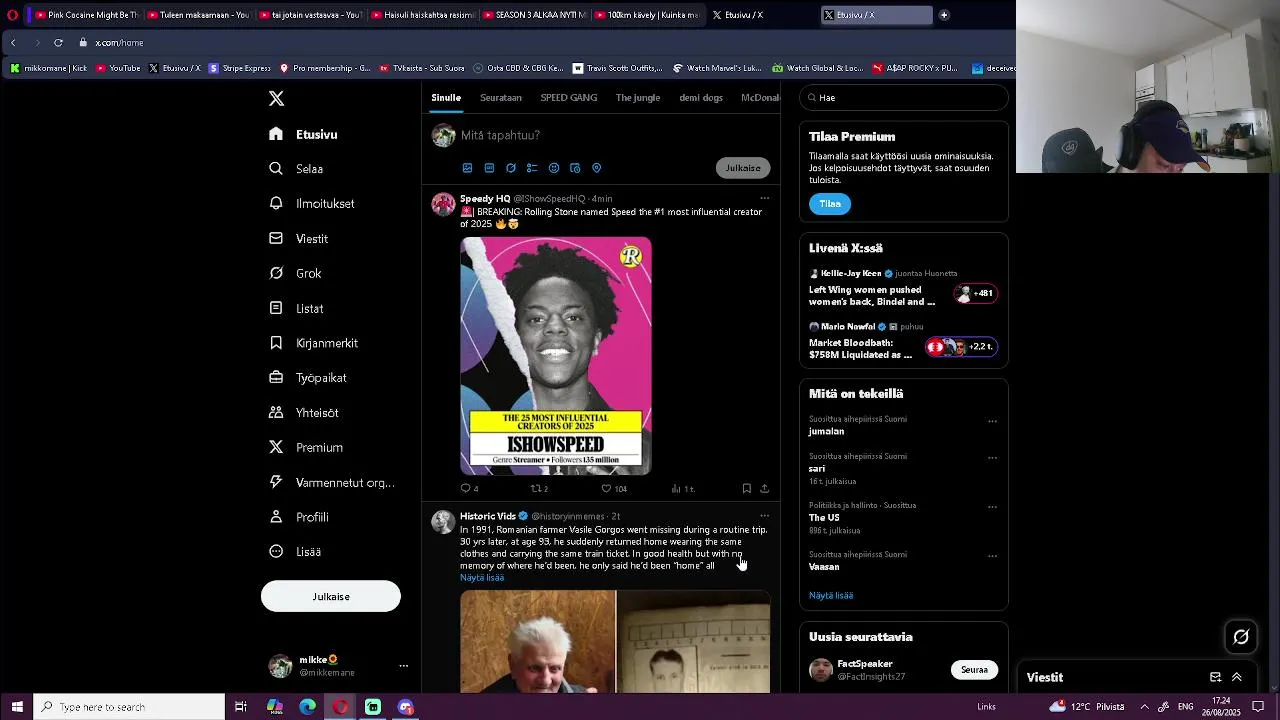Viewport: 1280px width, 720px height.
Task: Open Ilmoitukset notifications
Action: pyautogui.click(x=312, y=203)
